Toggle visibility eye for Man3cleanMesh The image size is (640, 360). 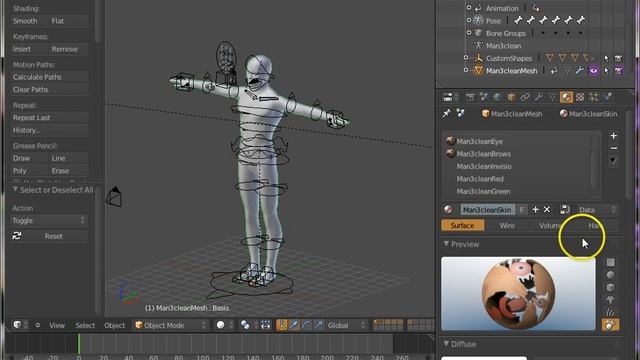(593, 71)
